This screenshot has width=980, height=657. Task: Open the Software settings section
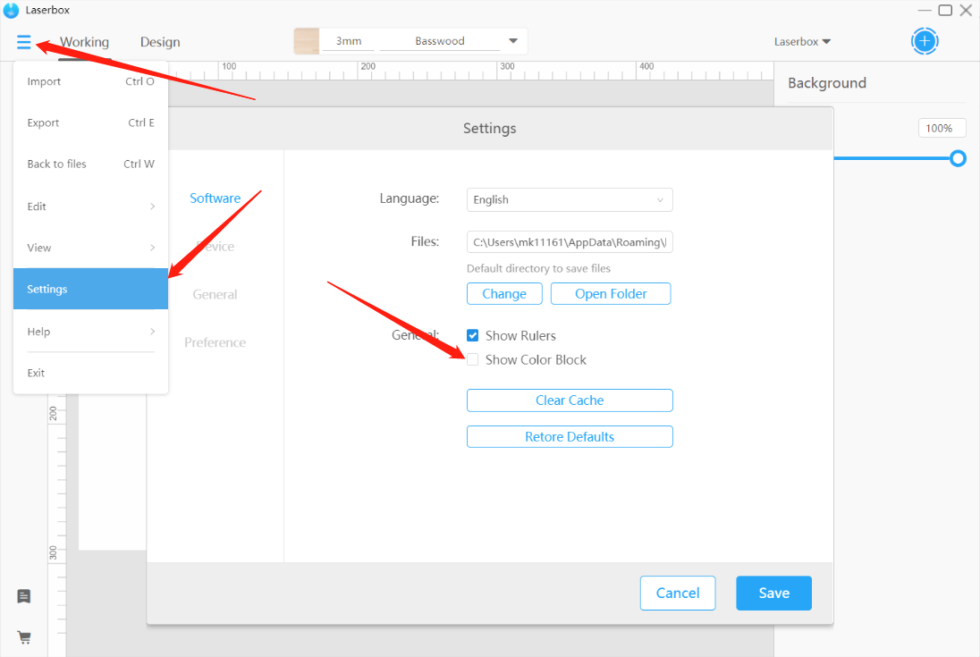215,198
